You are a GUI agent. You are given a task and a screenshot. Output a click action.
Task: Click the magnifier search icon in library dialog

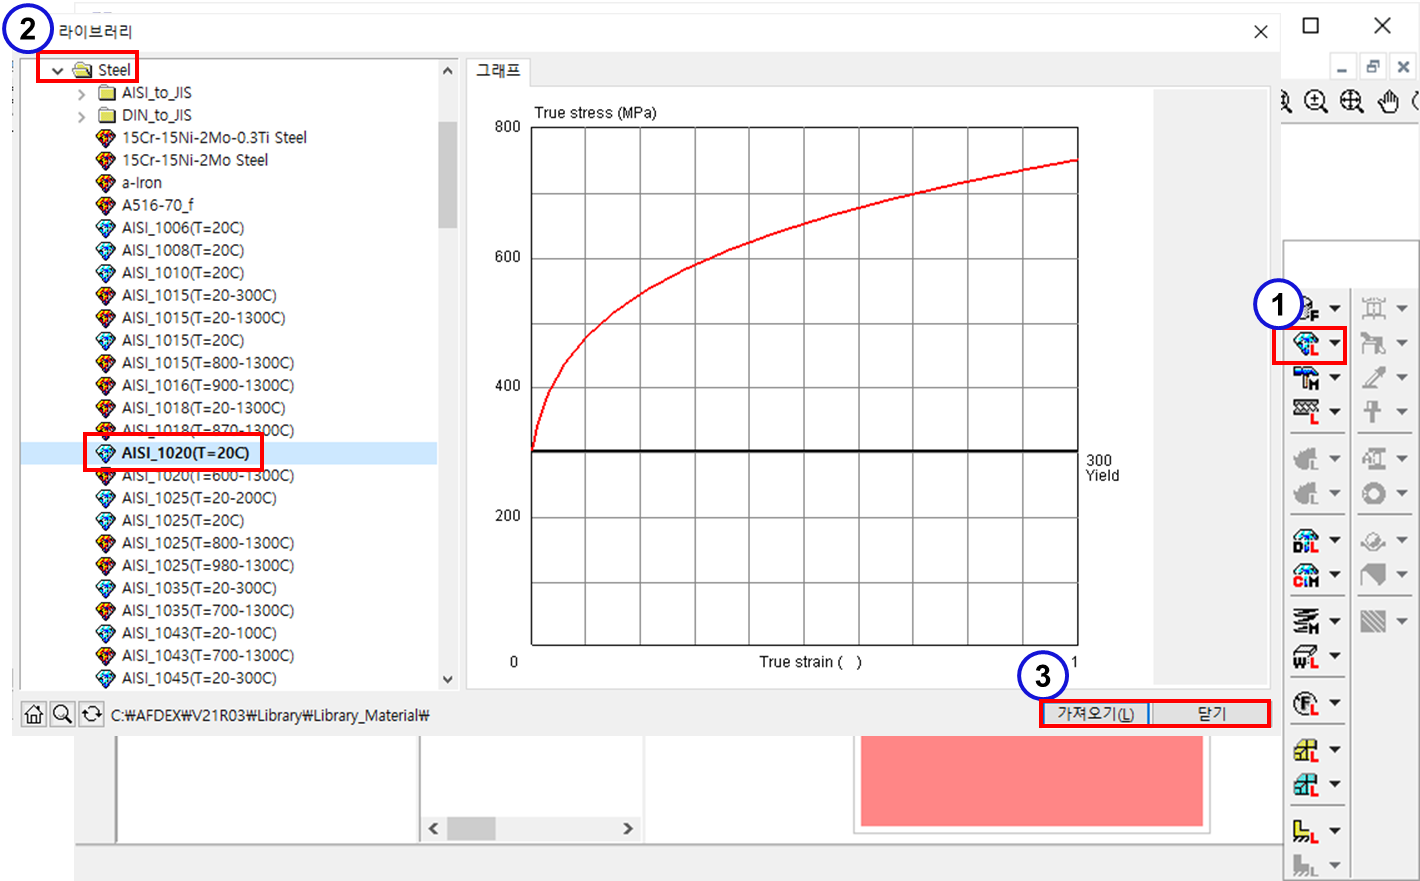pos(62,714)
